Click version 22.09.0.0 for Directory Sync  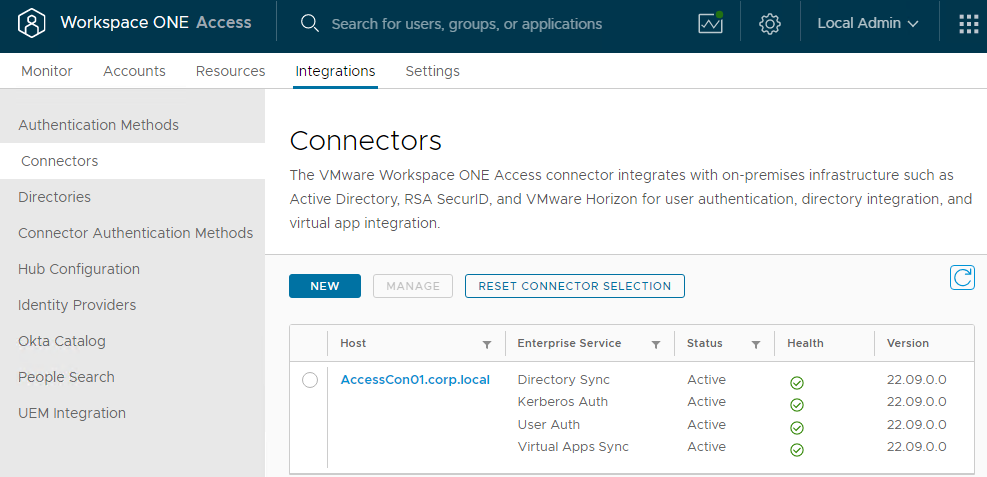pyautogui.click(x=916, y=379)
